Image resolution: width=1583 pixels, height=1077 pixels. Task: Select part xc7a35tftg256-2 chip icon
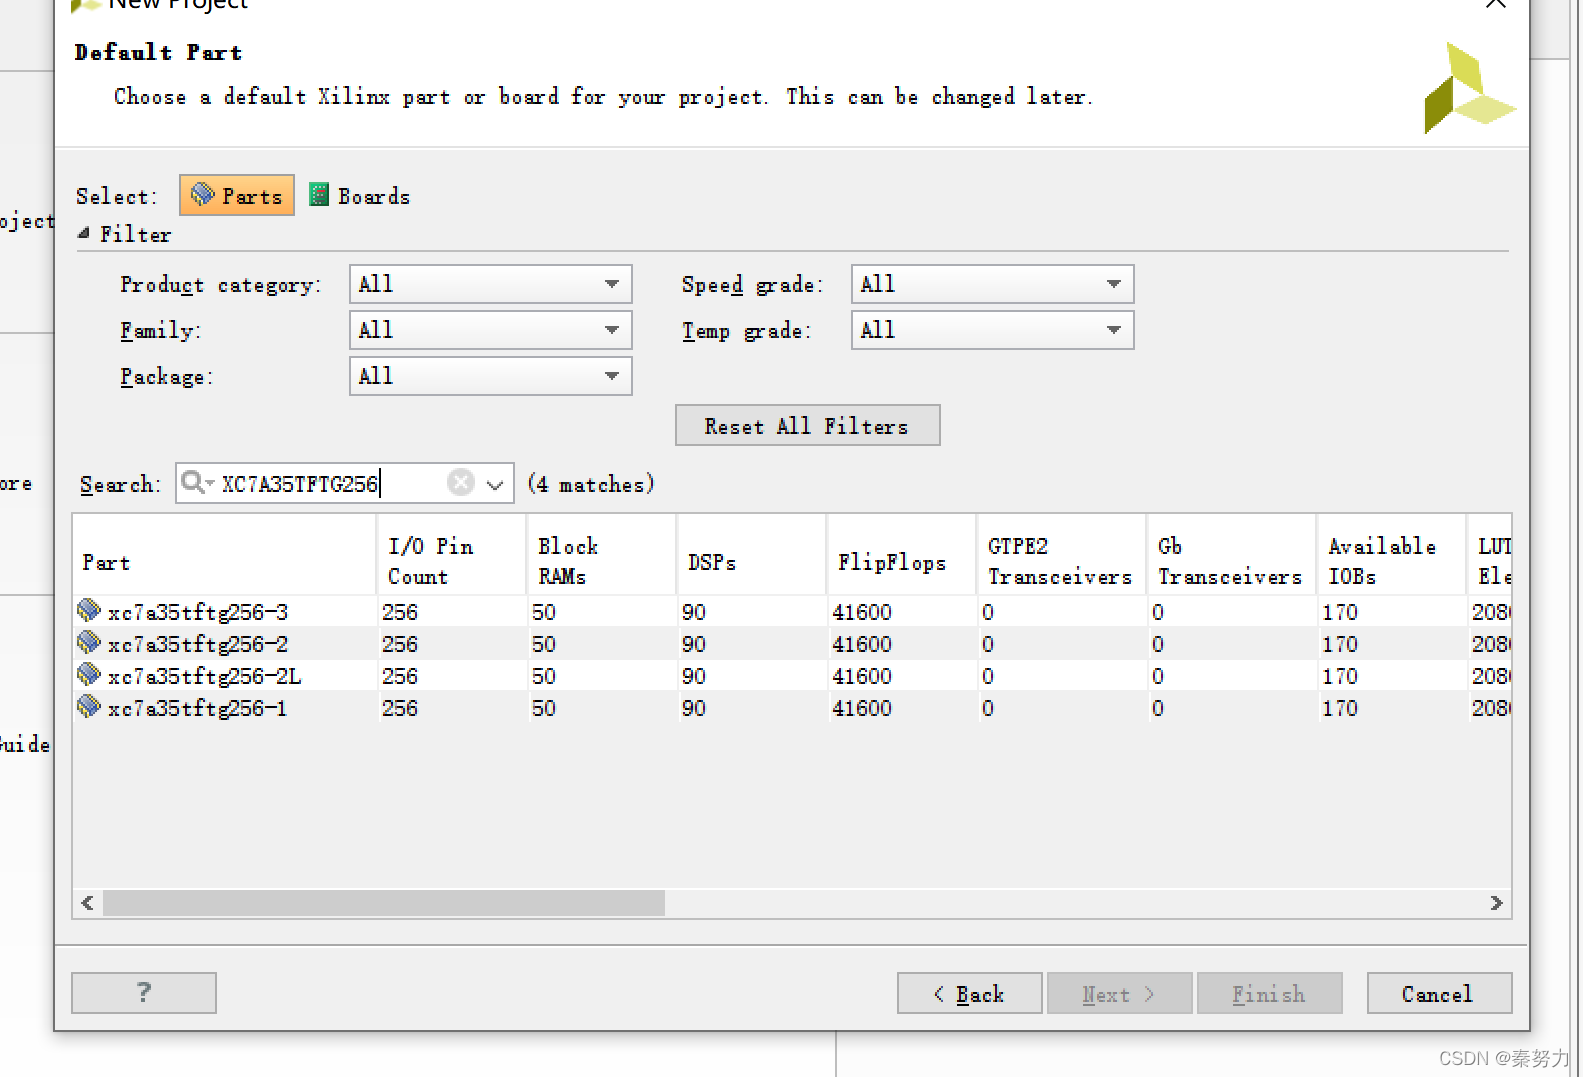(89, 642)
